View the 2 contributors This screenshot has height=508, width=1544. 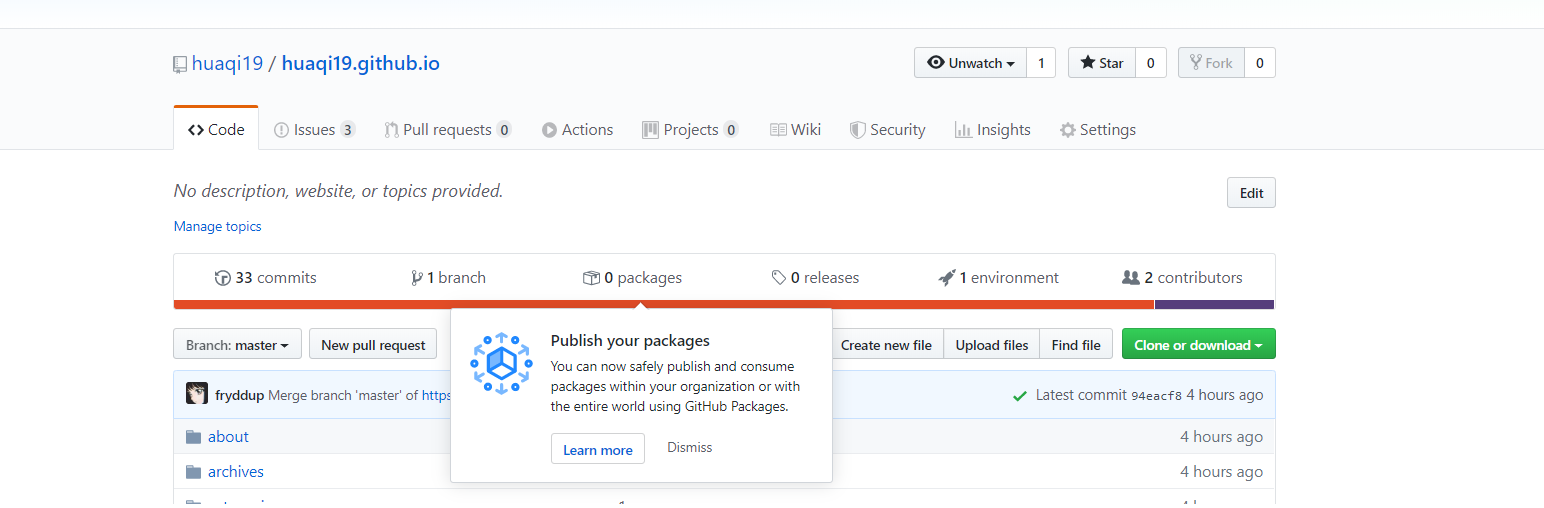(1183, 278)
